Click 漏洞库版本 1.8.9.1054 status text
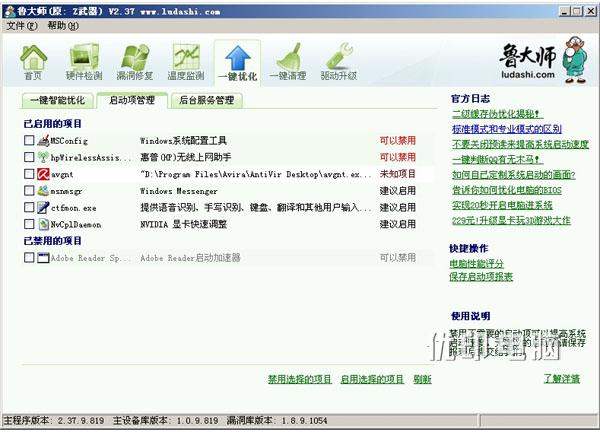The height and width of the screenshot is (432, 600). tap(277, 421)
